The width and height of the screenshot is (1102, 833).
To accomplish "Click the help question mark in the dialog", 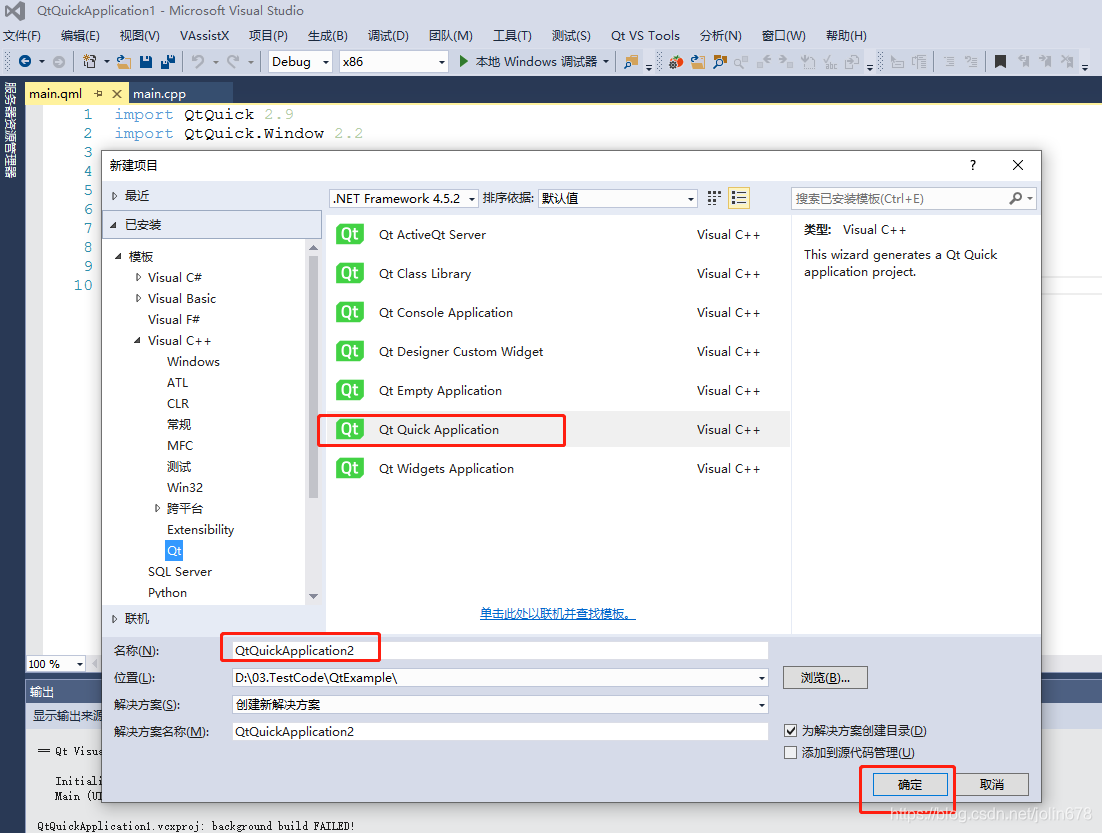I will tap(973, 165).
